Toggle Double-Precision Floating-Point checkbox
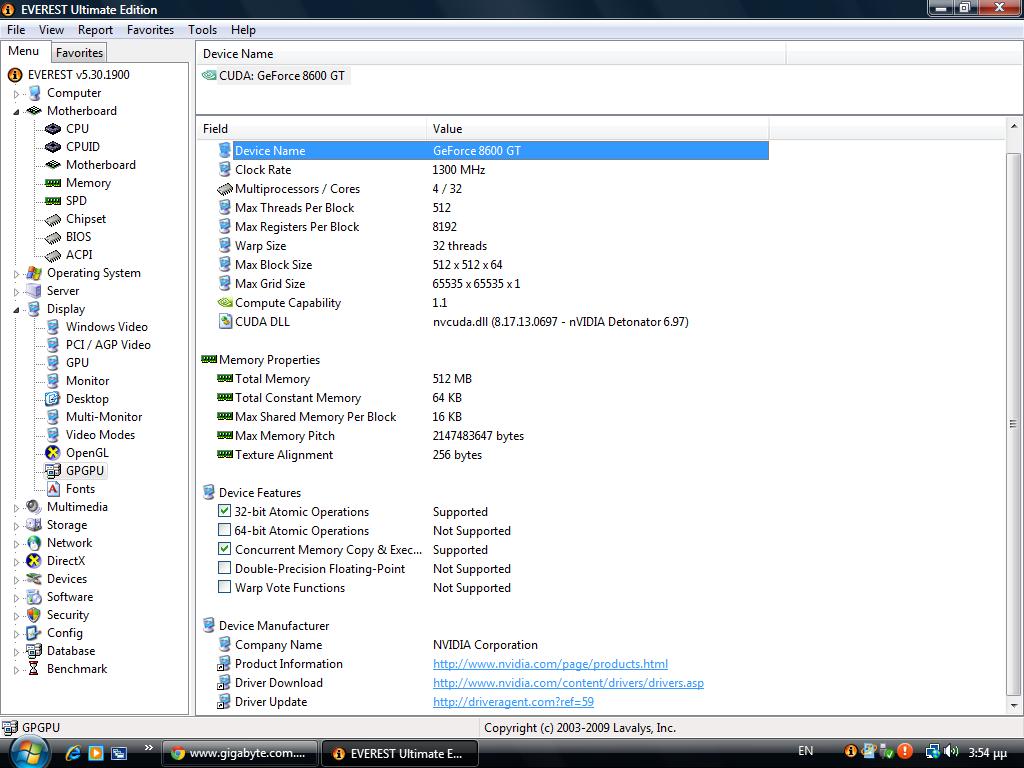The width and height of the screenshot is (1024, 768). pos(224,568)
